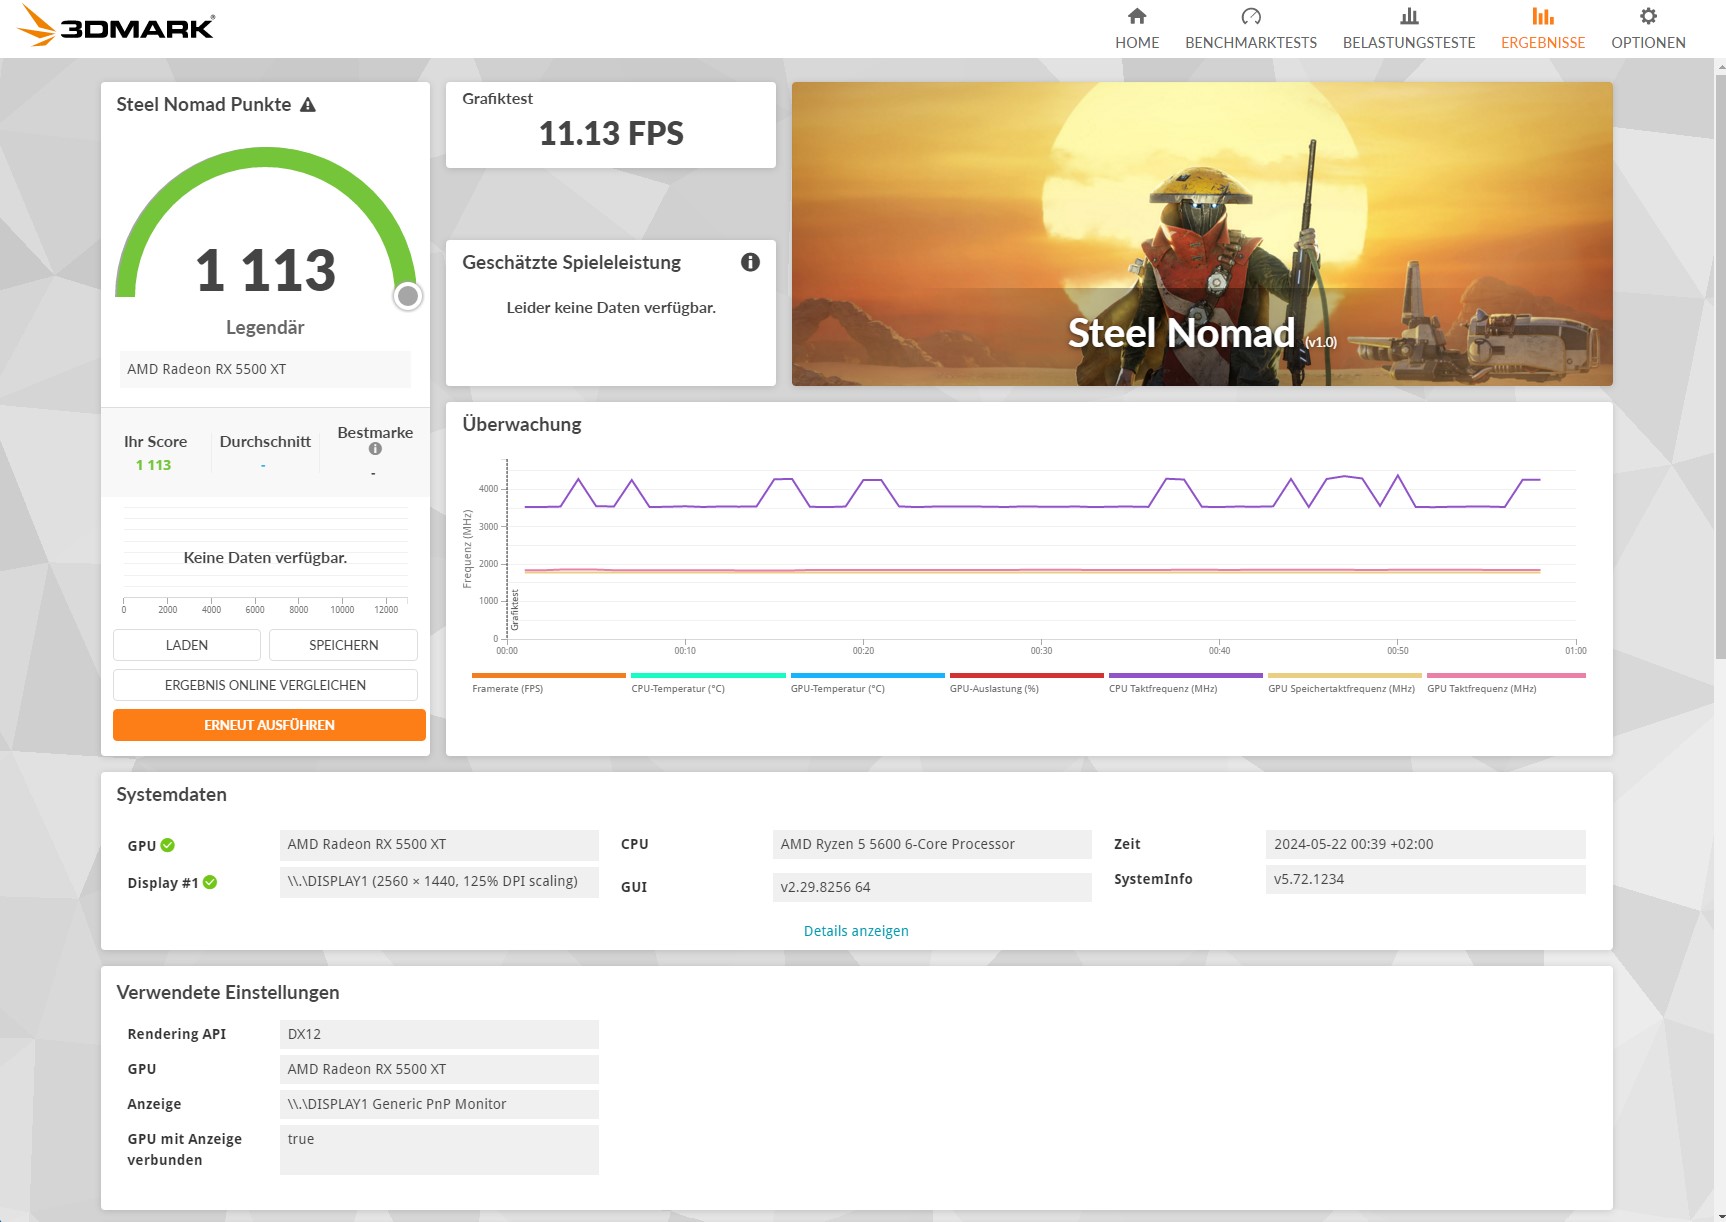Screen dimensions: 1726x1222
Task: Click the Steel Nomad Punkte heading
Action: click(204, 104)
